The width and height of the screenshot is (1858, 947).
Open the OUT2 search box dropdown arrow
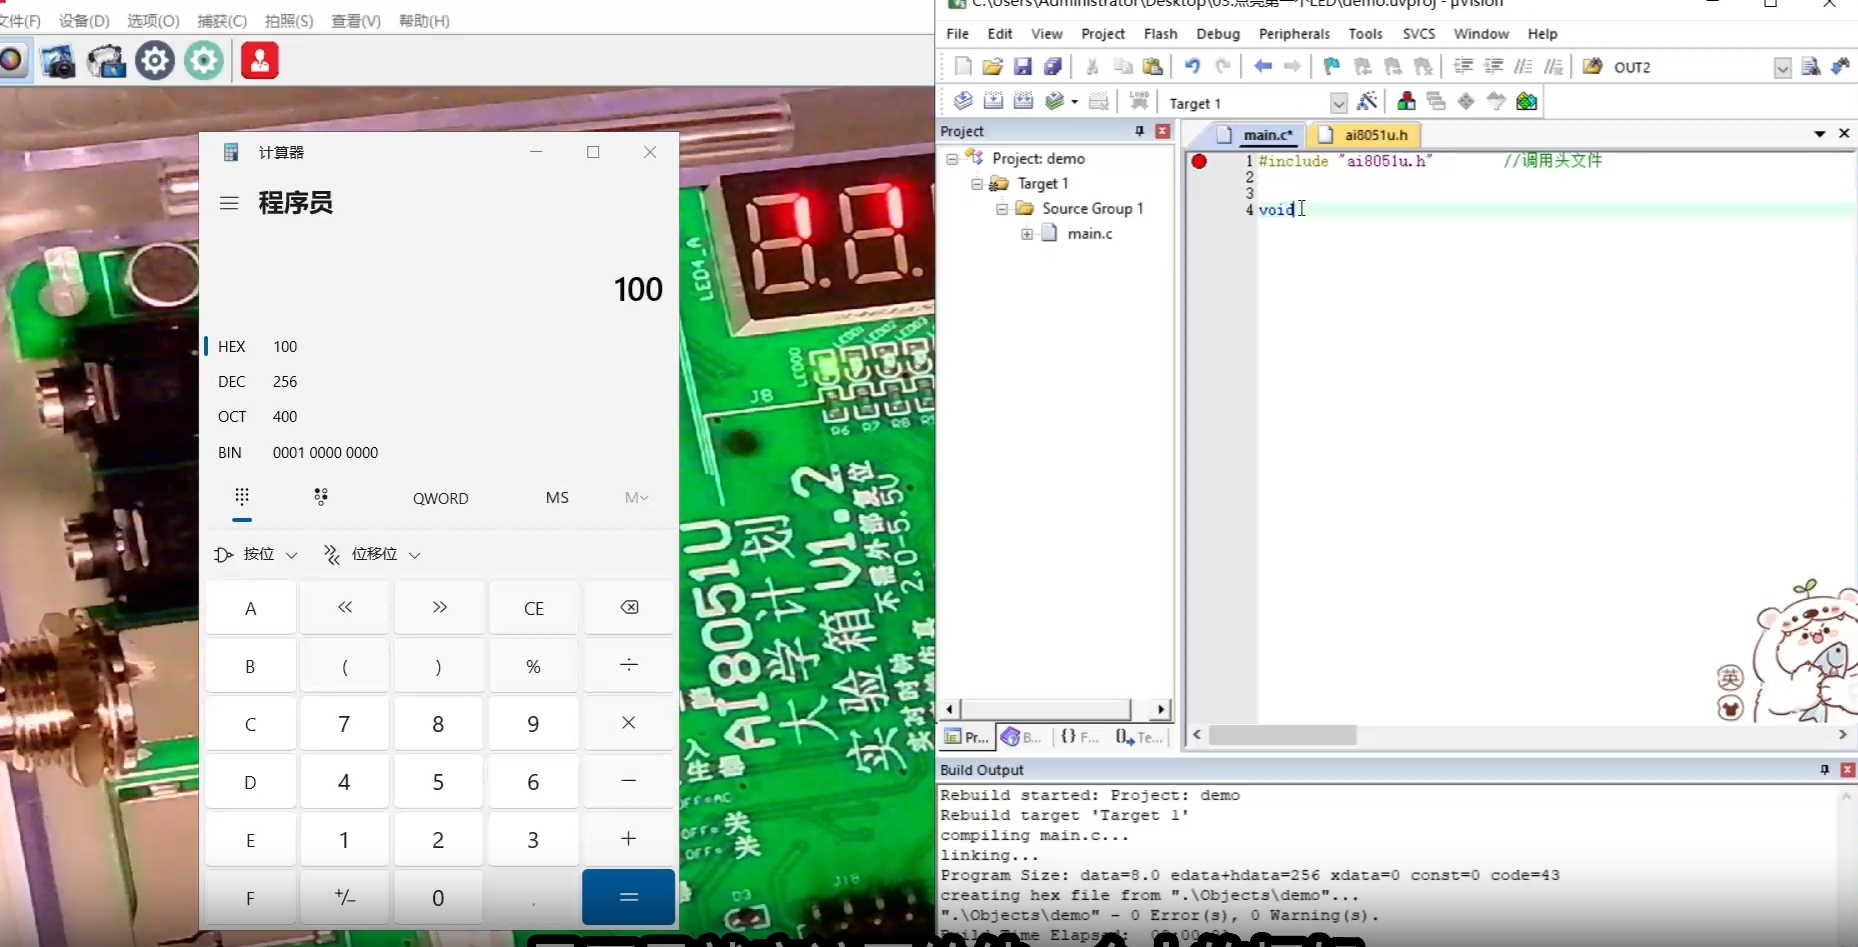tap(1782, 68)
